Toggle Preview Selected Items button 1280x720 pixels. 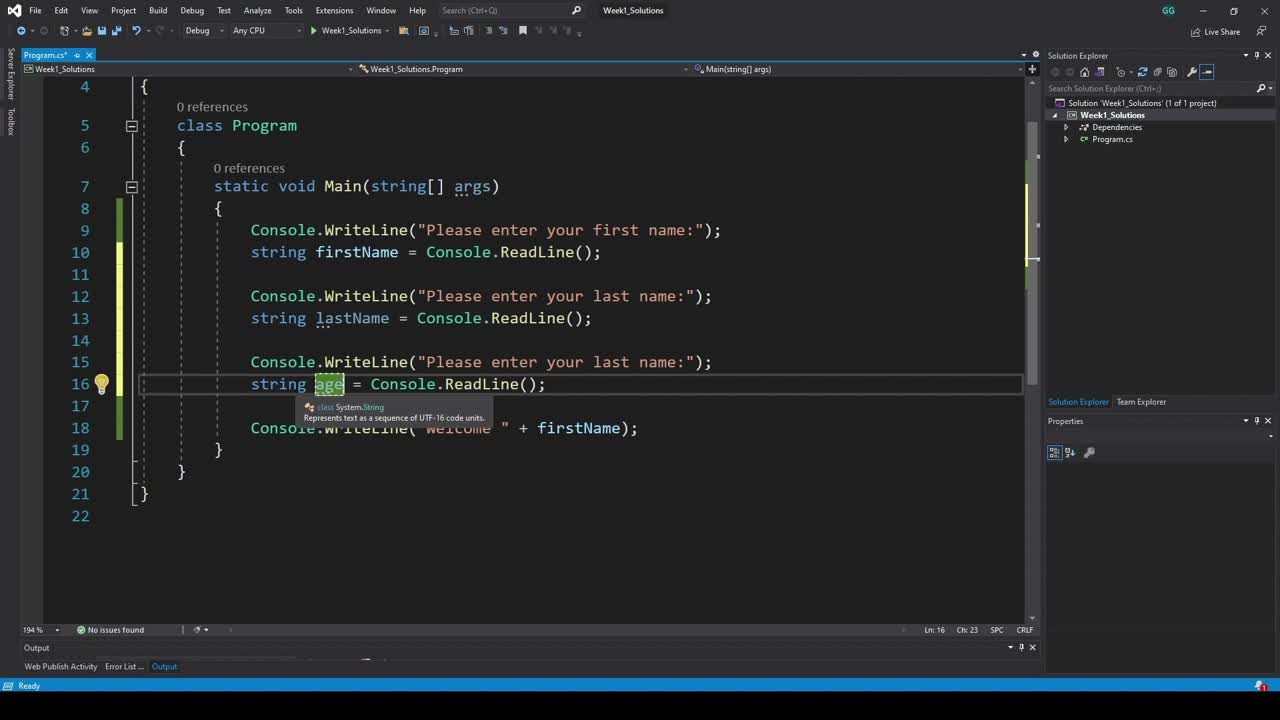(1207, 72)
